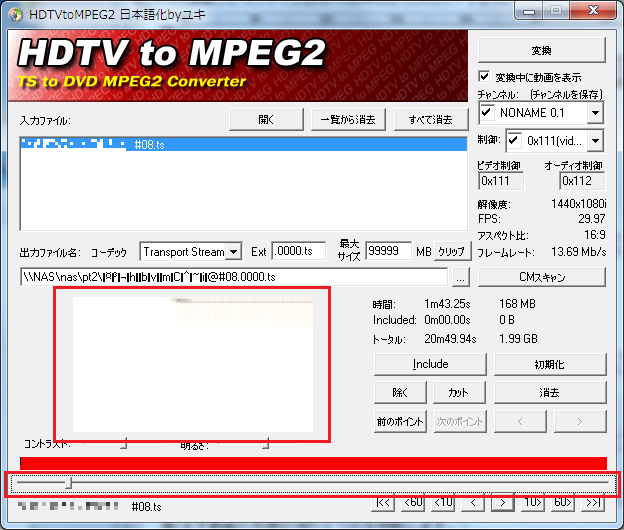Screen dimensions: 624x530
Task: Jump to the start with |<< button
Action: 384,503
